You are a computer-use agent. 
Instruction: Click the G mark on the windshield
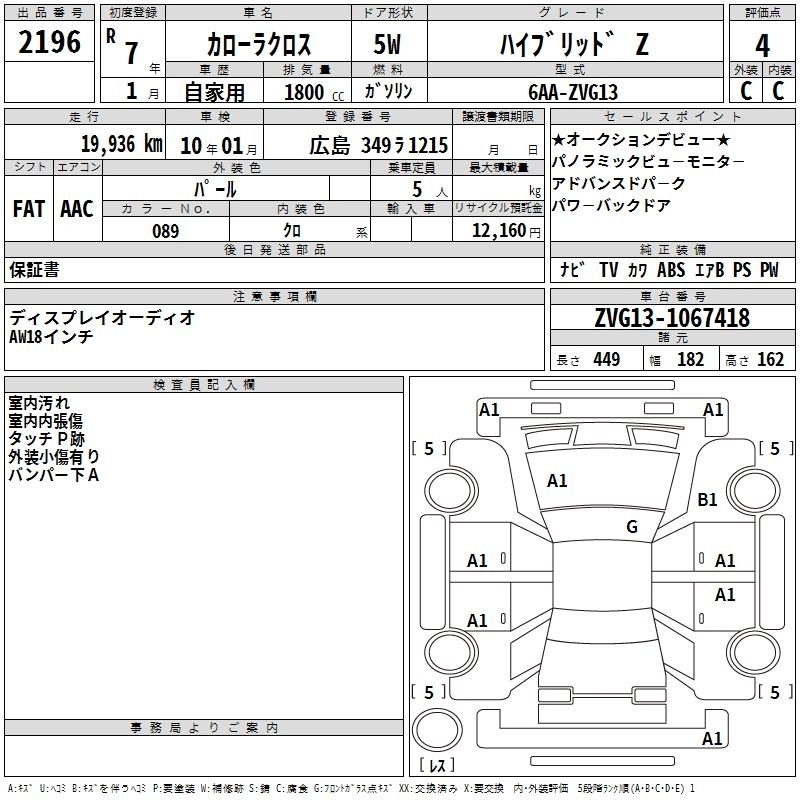[631, 526]
